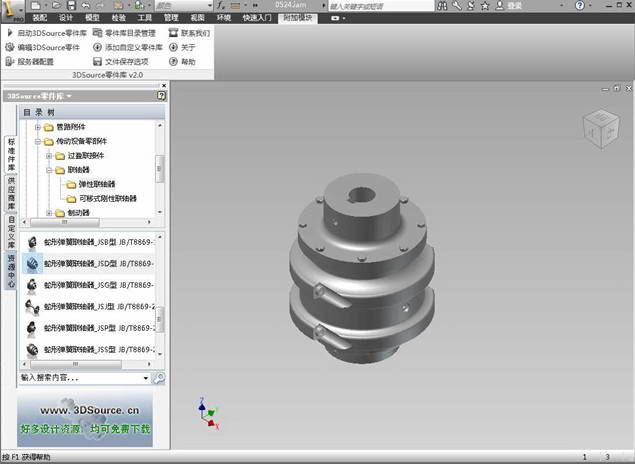Select the 附加模块 add-ins tab
The image size is (635, 464).
coord(298,18)
